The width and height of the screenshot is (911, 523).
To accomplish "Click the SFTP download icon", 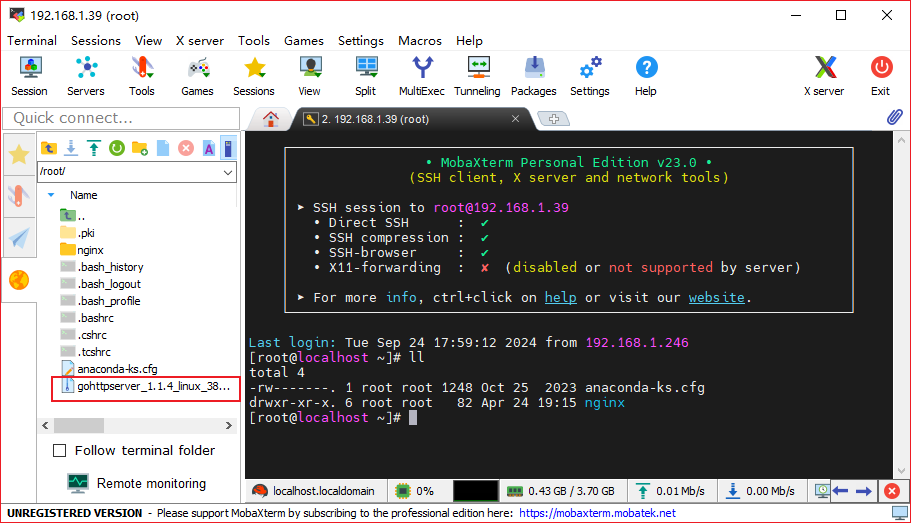I will pos(71,148).
